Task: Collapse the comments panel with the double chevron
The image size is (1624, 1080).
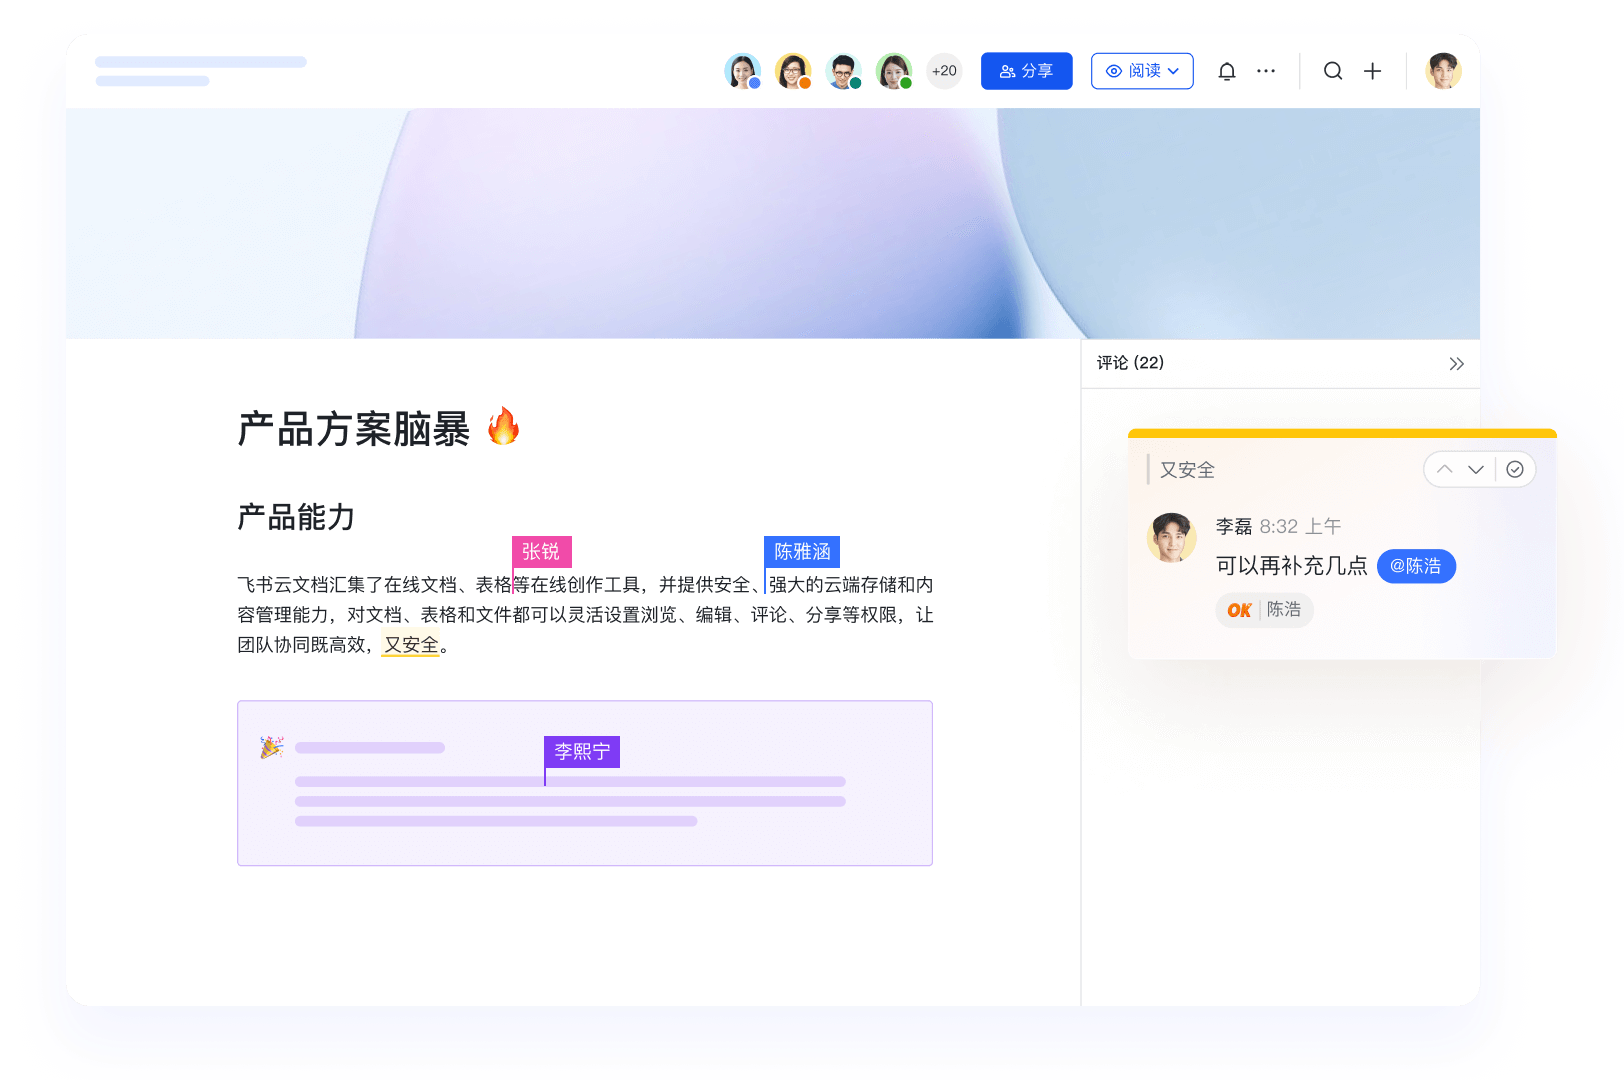Action: click(x=1456, y=364)
